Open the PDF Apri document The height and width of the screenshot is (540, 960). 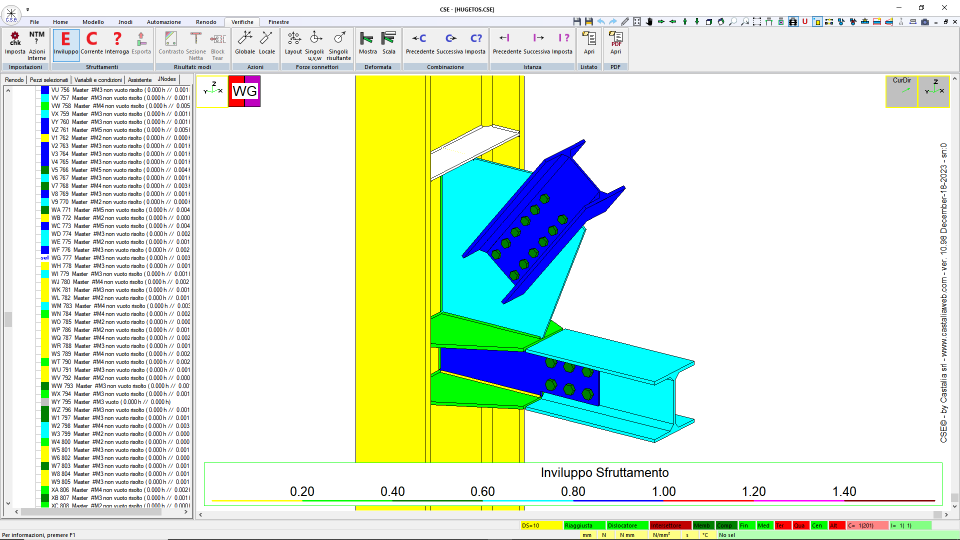pos(616,44)
